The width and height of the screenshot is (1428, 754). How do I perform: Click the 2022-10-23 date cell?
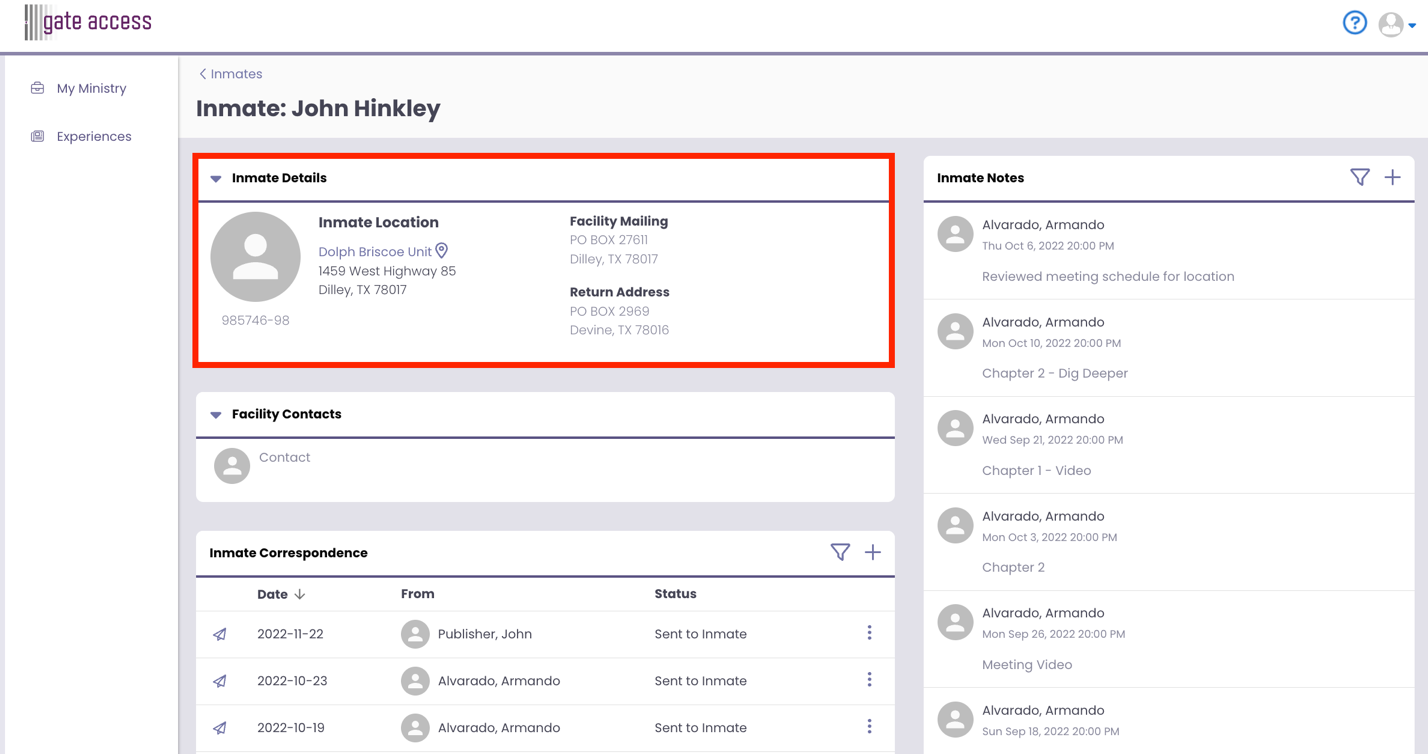pos(292,681)
